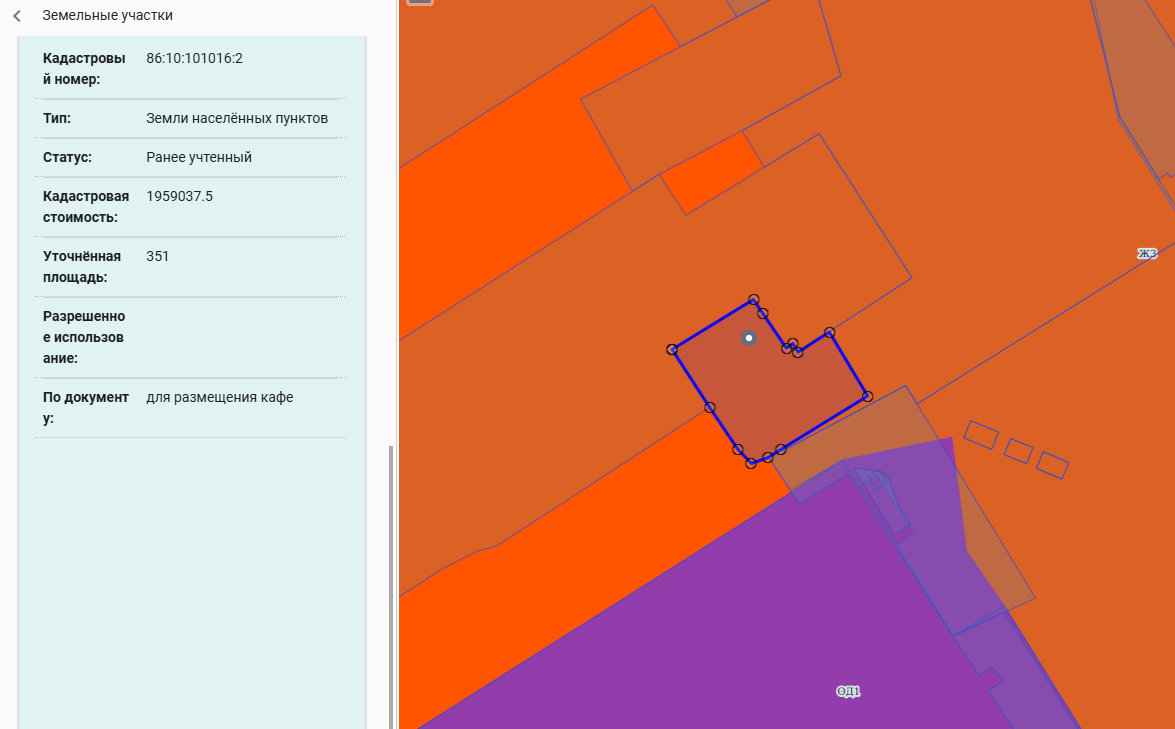Screen dimensions: 1175x729
Task: Click the type value Земли населённых пунктов
Action: coord(237,118)
